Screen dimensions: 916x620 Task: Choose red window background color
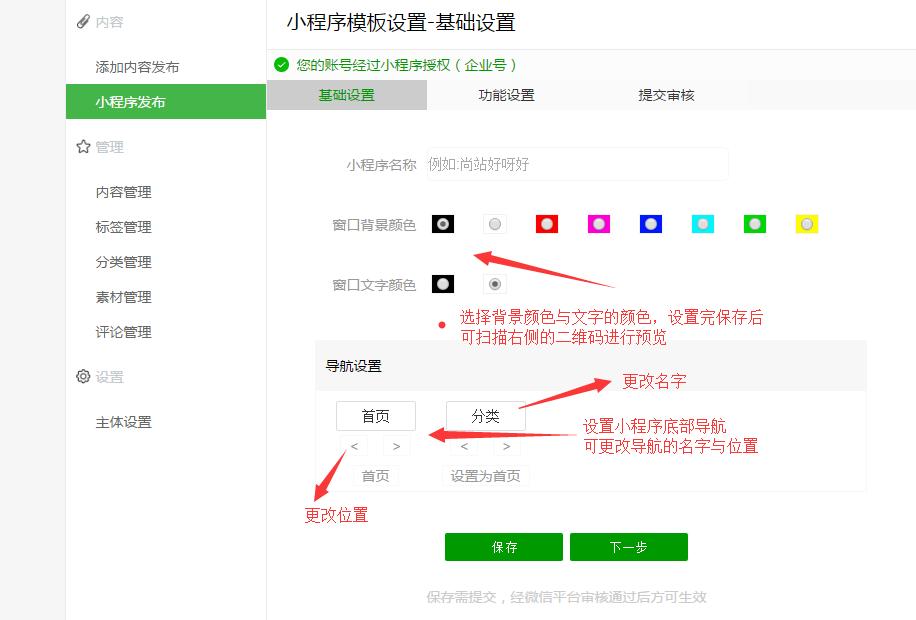[547, 224]
